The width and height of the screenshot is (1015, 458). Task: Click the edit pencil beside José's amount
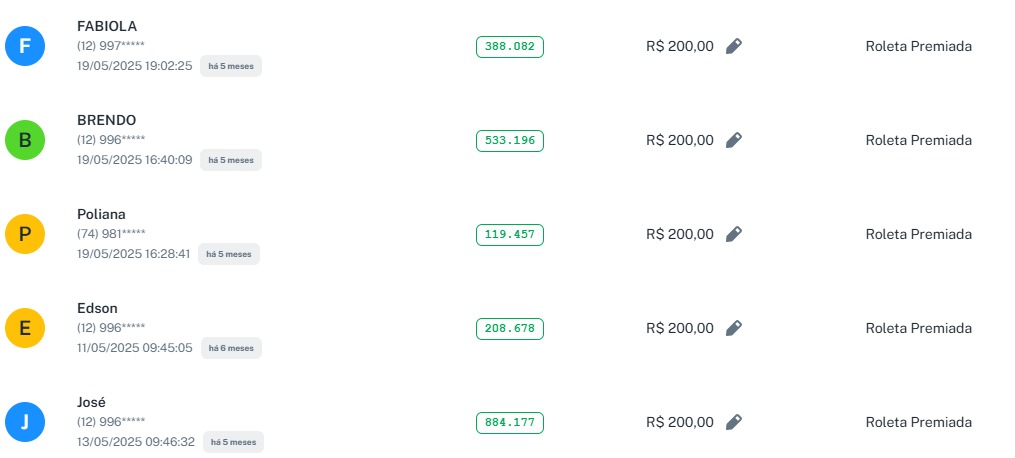(733, 422)
